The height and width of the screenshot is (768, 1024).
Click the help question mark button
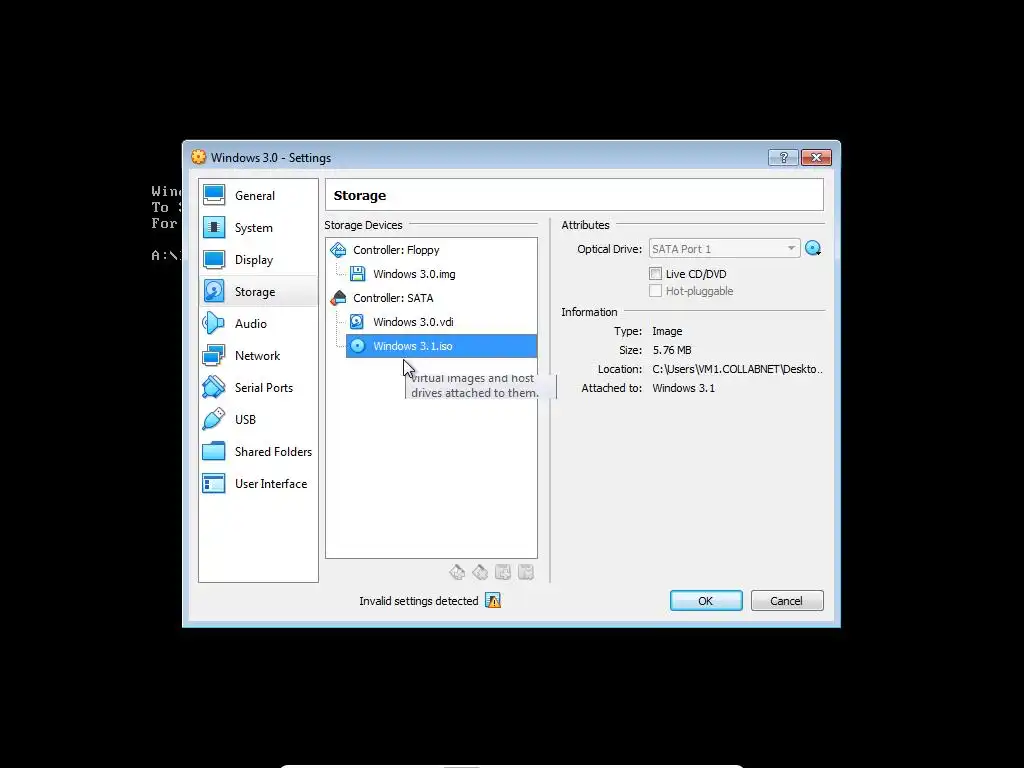[784, 157]
